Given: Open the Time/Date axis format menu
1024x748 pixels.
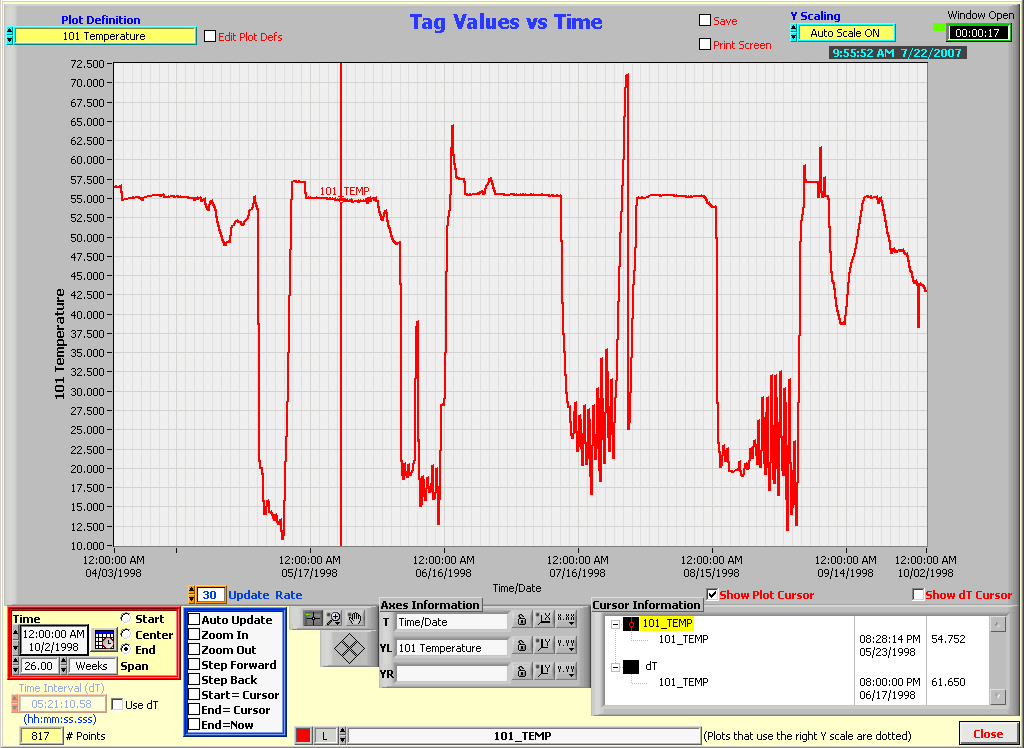Looking at the screenshot, I should pyautogui.click(x=566, y=619).
